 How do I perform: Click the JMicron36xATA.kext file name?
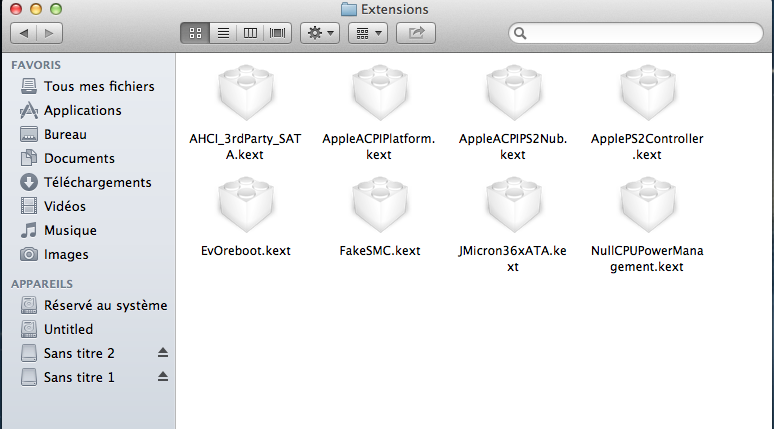pos(513,259)
